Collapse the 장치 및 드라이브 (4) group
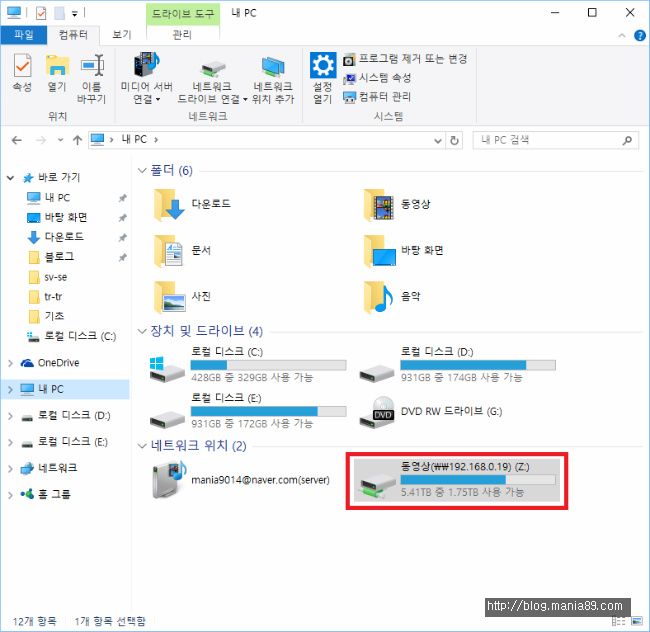 (x=142, y=331)
